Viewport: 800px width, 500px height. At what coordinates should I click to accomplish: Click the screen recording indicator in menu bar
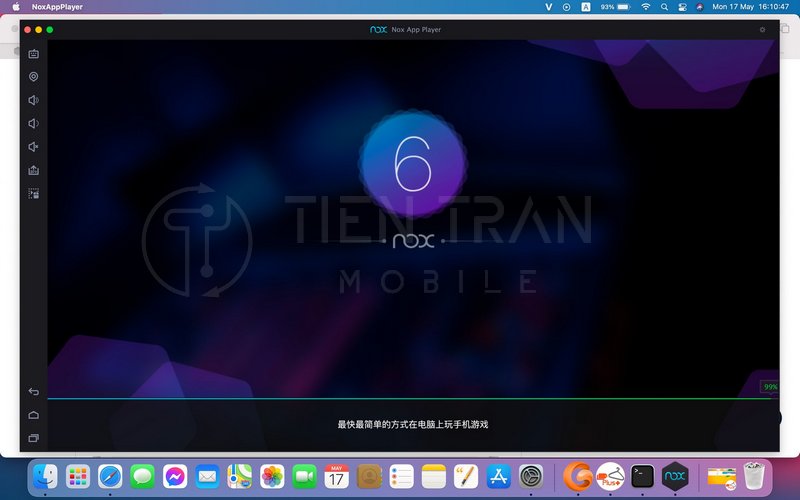coord(566,7)
